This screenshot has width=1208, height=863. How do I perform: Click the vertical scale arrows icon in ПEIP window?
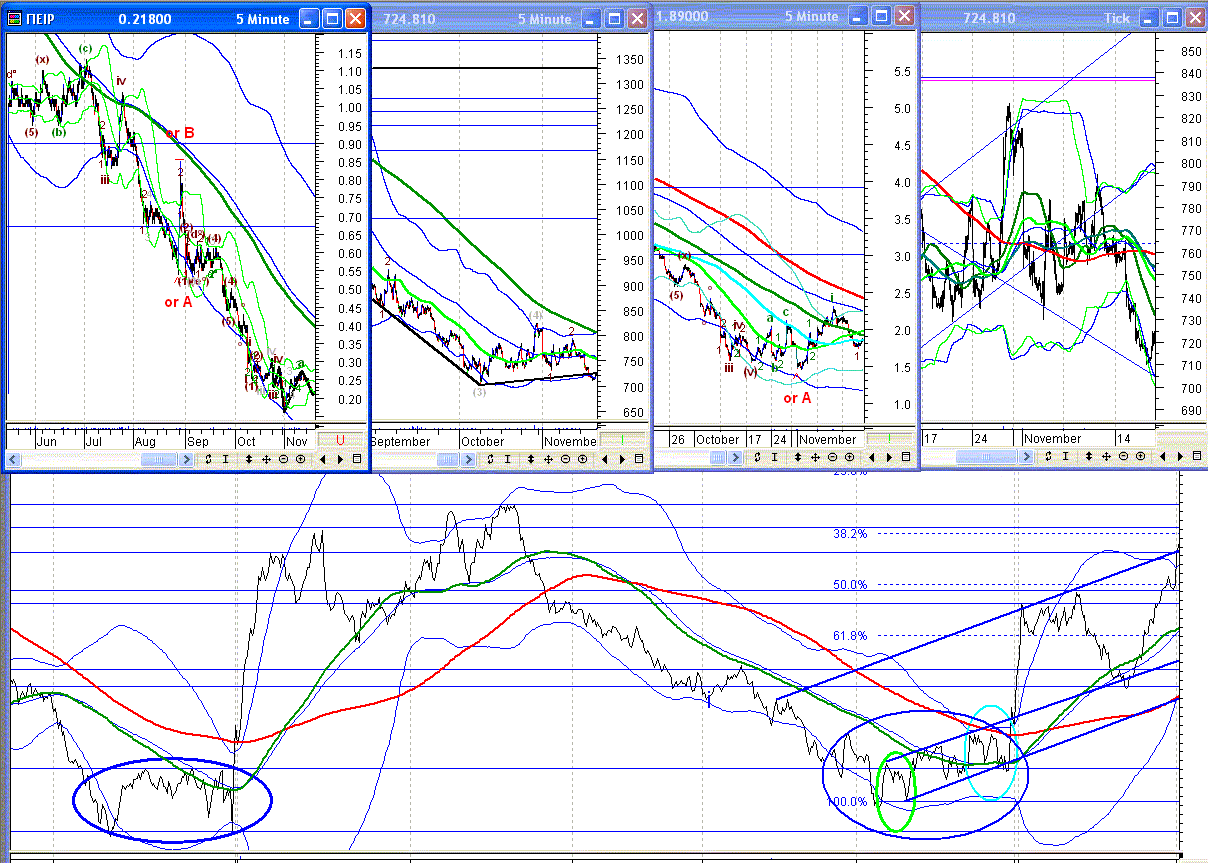(249, 459)
